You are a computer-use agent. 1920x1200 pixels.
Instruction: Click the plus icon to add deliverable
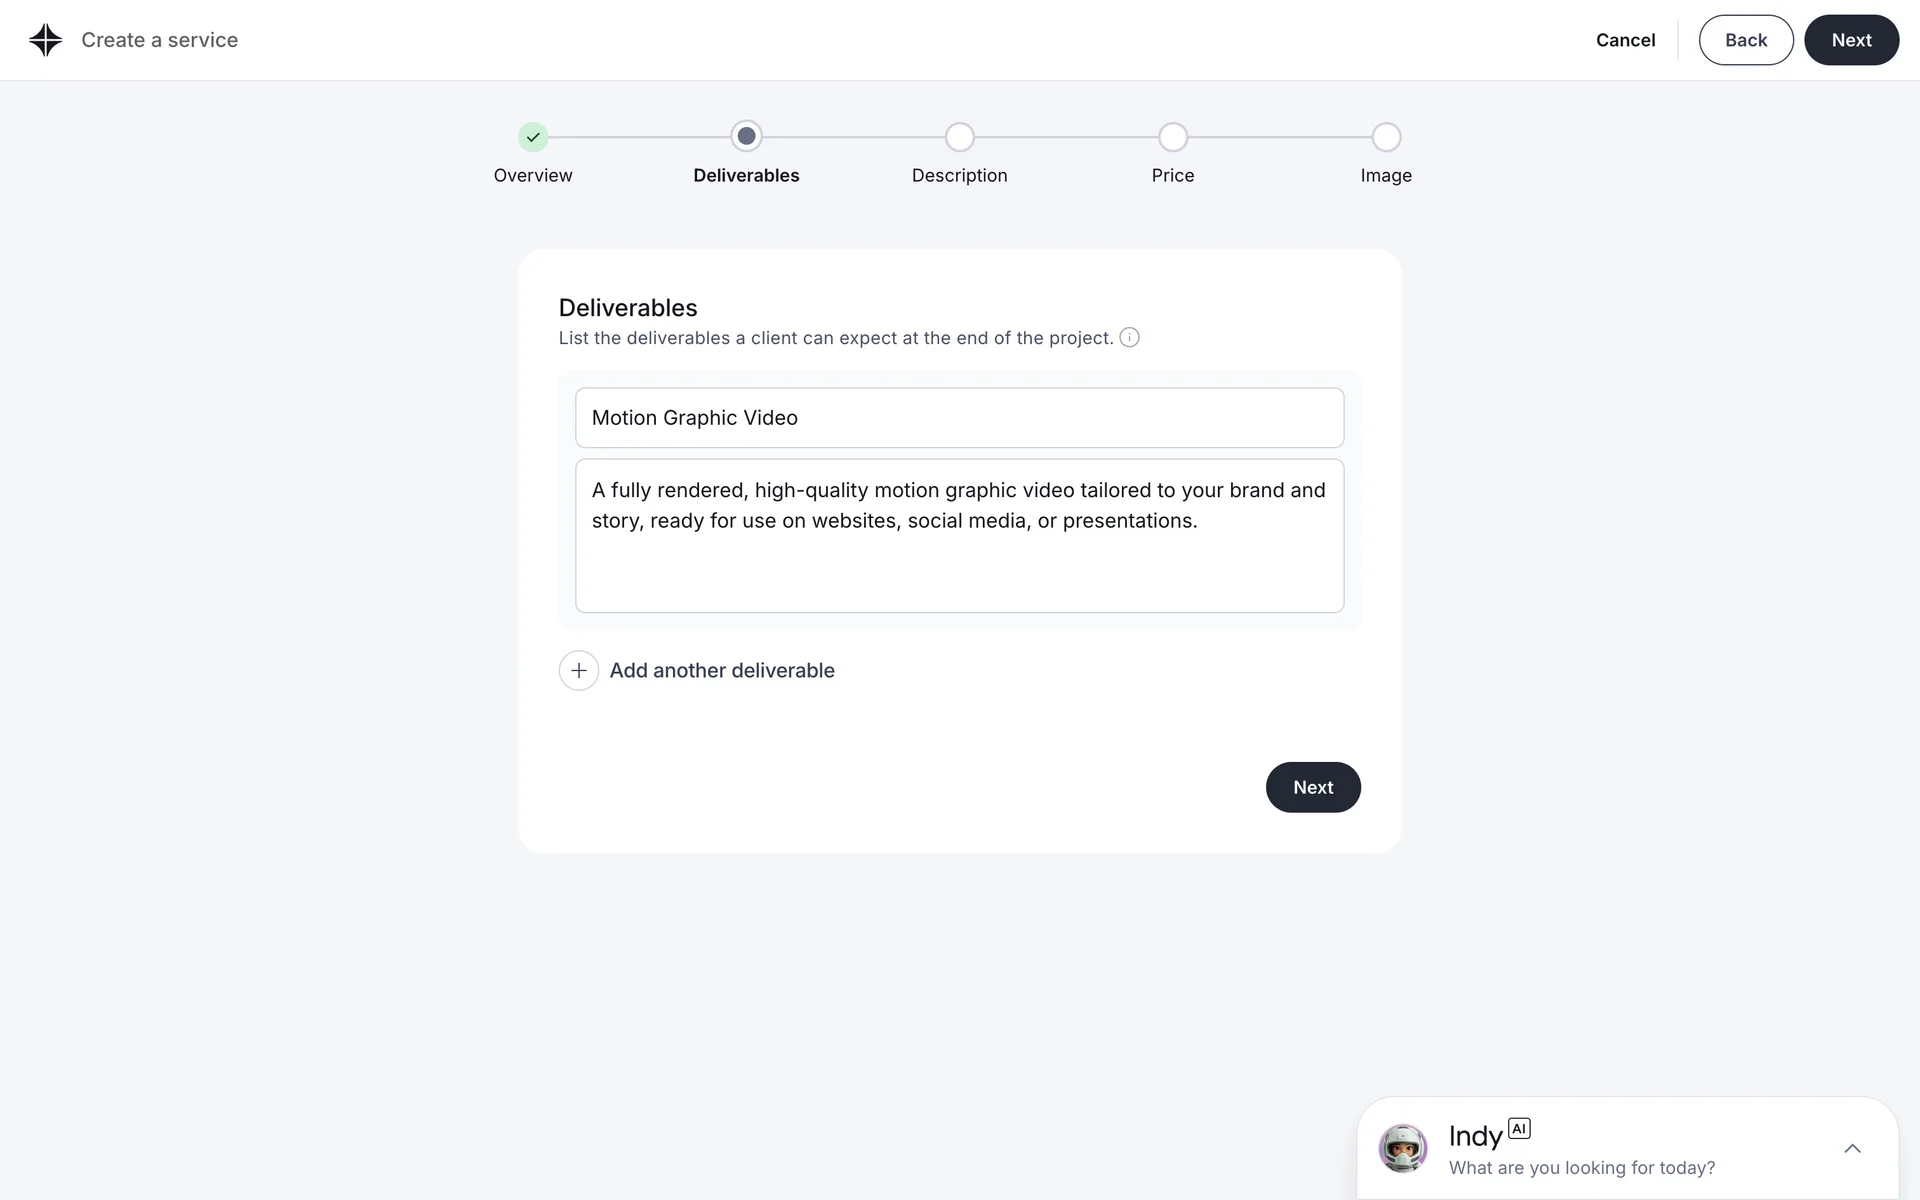coord(579,671)
